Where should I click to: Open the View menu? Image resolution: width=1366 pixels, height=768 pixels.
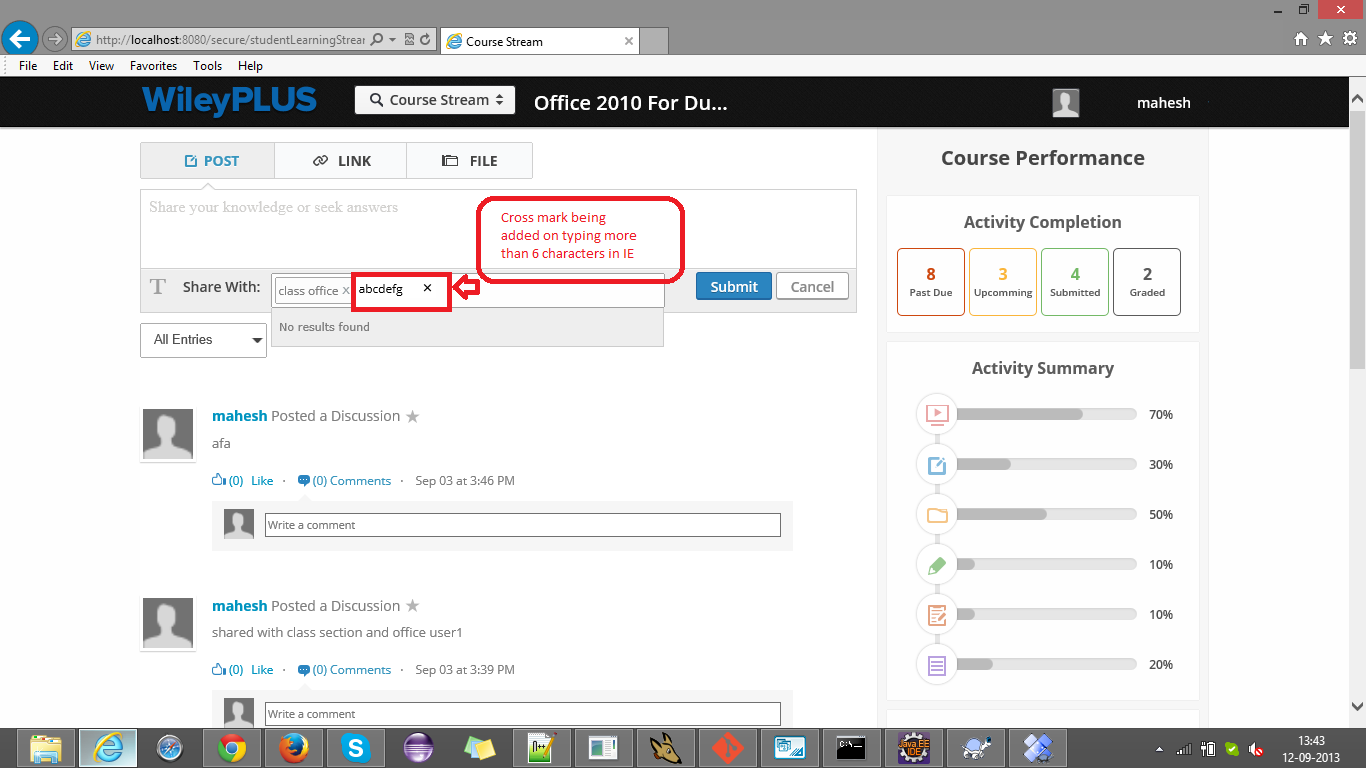[x=101, y=66]
